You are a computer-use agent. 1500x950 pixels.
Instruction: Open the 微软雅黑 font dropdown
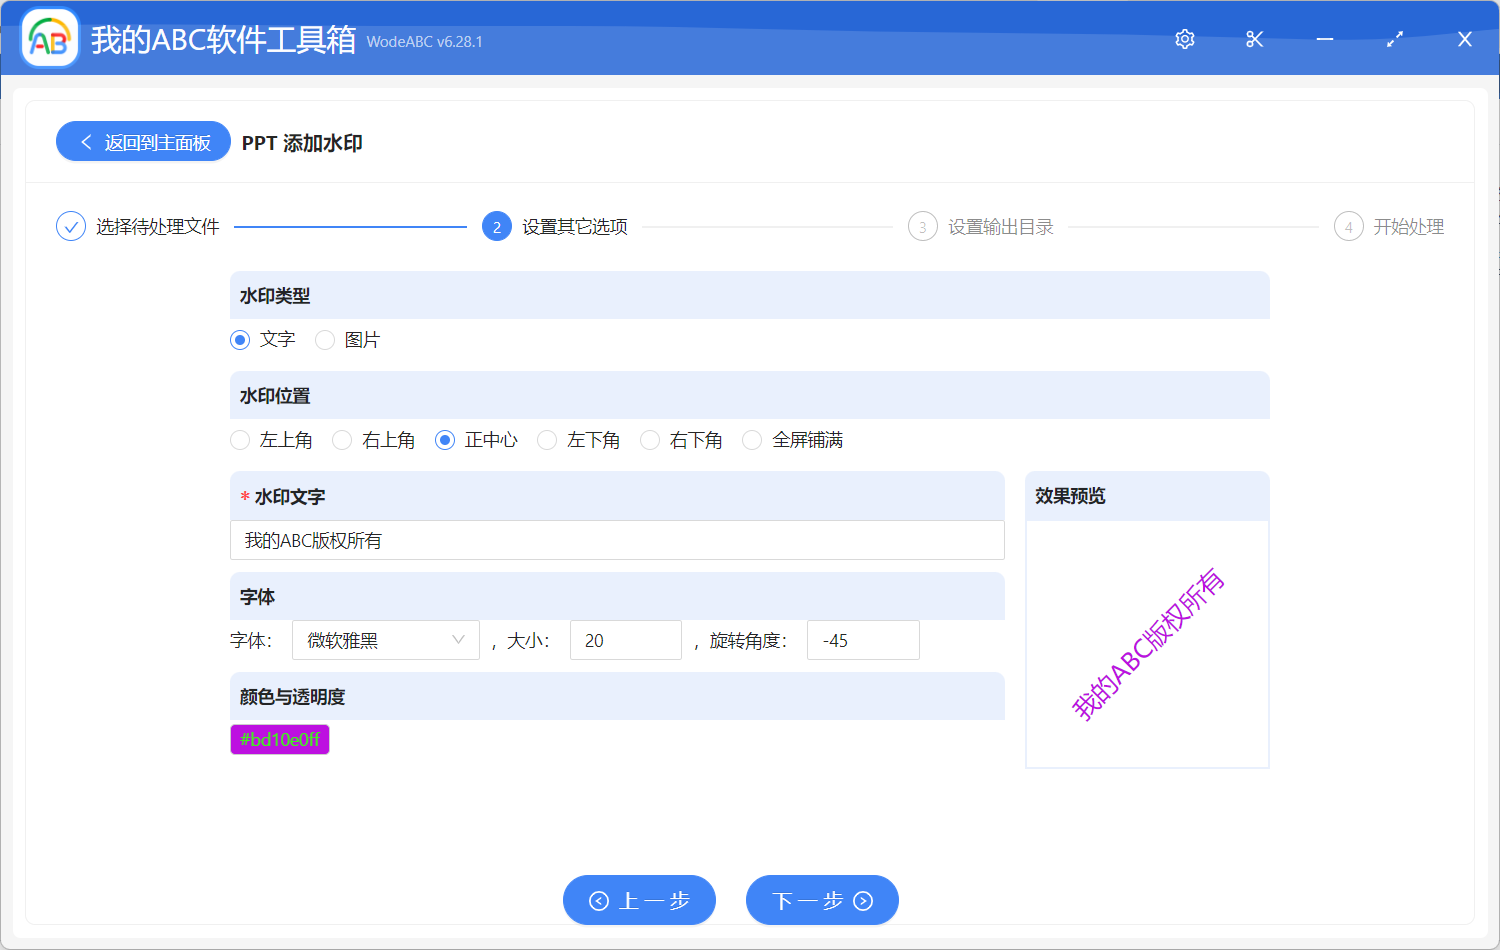385,640
